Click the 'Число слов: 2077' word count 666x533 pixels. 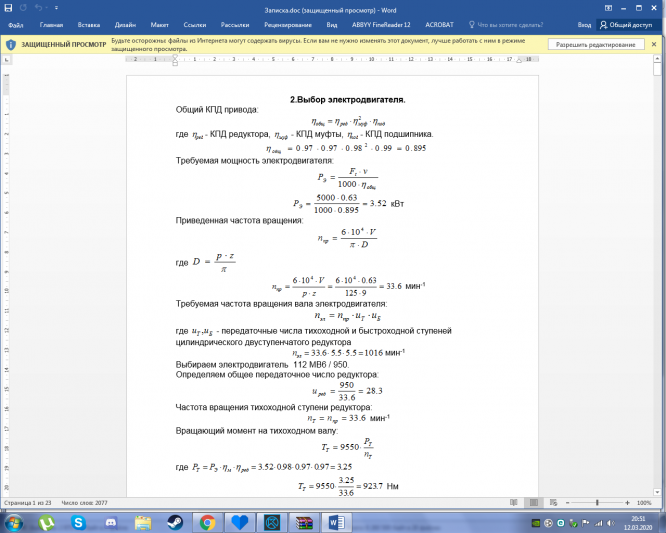coord(85,503)
